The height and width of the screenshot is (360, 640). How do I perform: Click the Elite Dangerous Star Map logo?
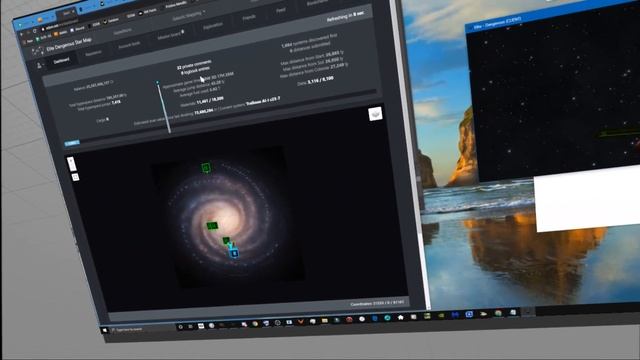(x=38, y=51)
